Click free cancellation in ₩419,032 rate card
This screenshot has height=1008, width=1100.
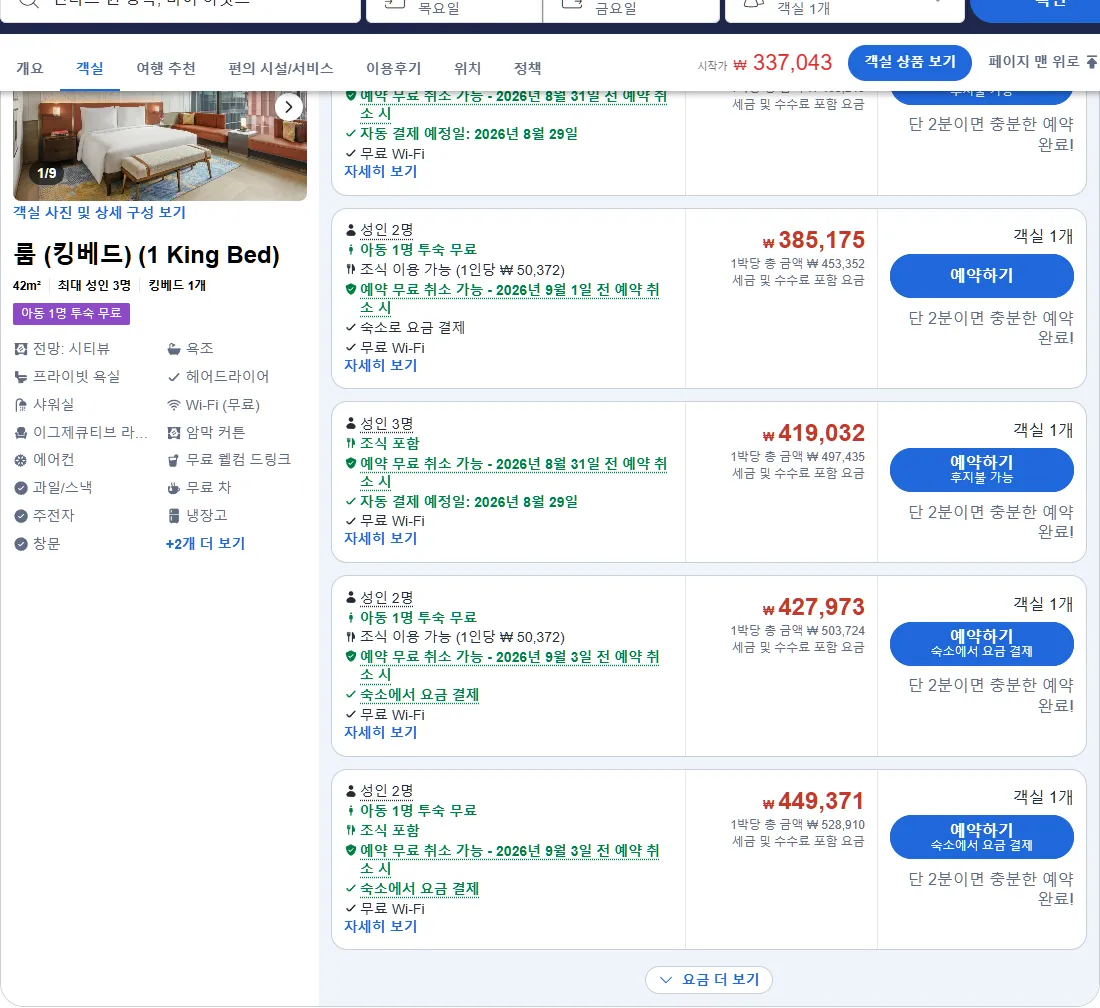coord(513,472)
